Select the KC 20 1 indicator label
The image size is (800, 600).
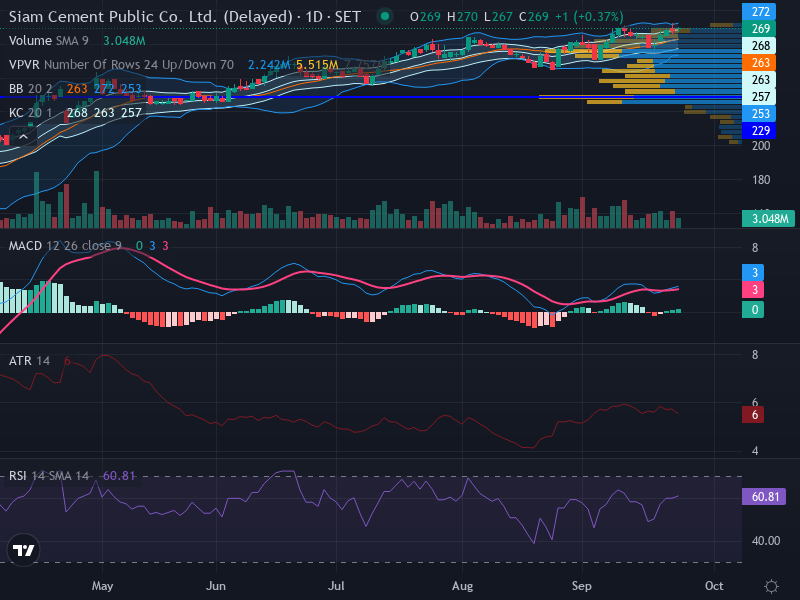[x=31, y=113]
